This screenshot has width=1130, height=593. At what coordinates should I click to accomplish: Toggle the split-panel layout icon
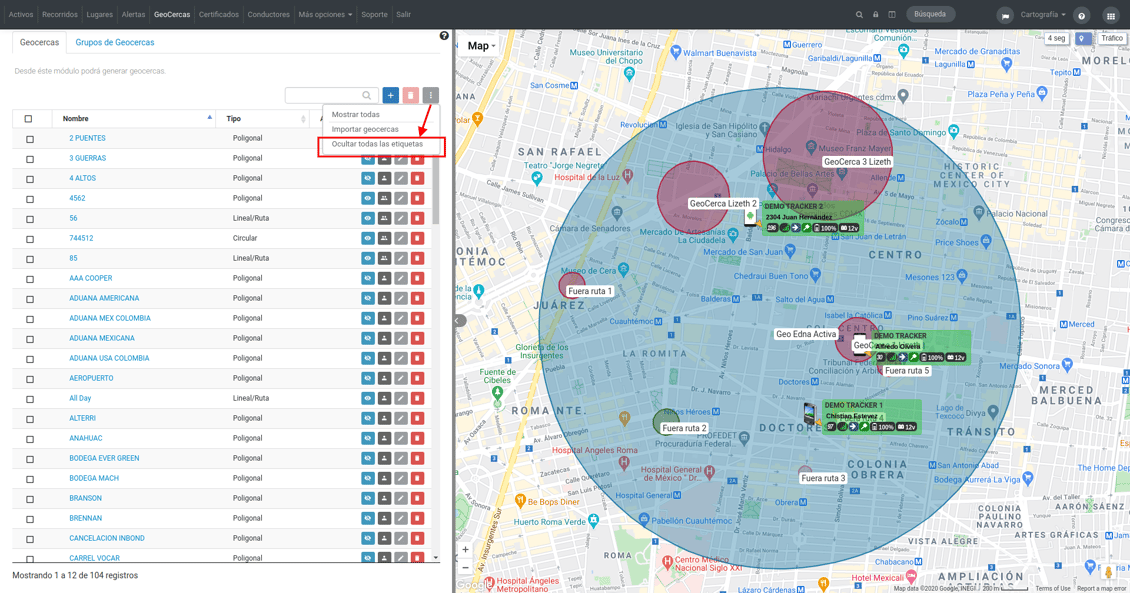892,14
